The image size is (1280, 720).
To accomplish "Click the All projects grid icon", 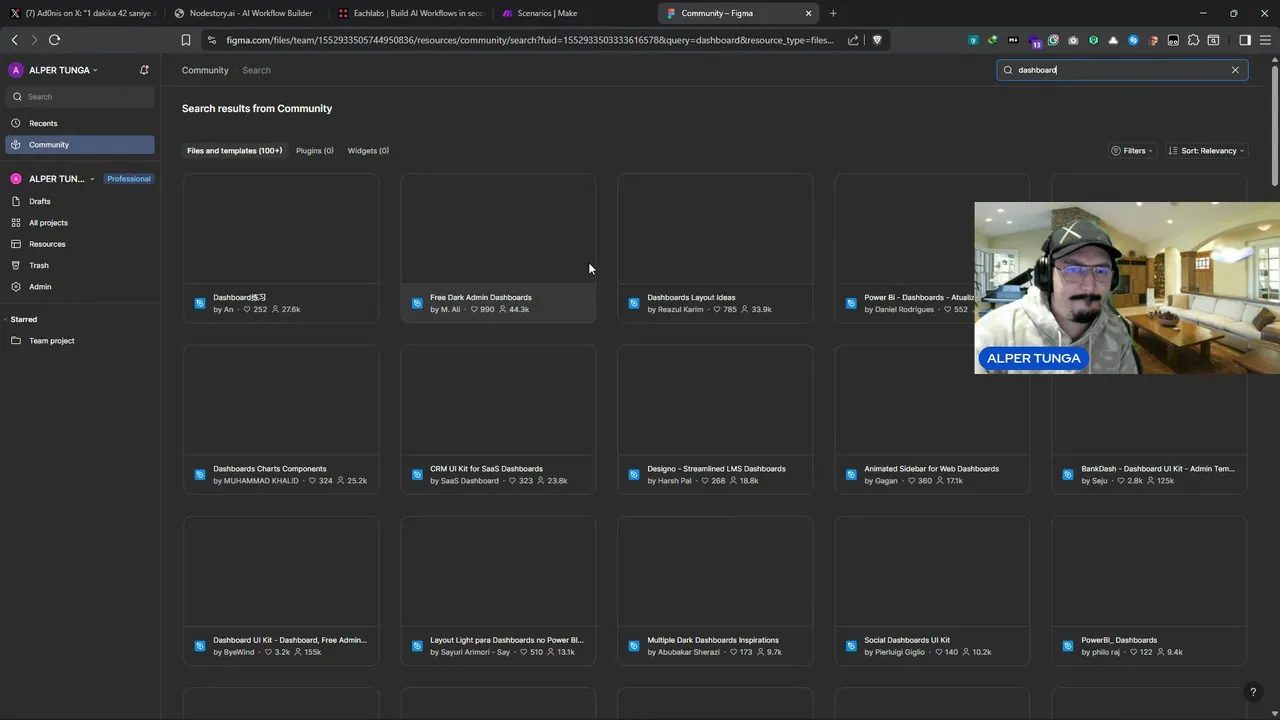I will pos(16,223).
